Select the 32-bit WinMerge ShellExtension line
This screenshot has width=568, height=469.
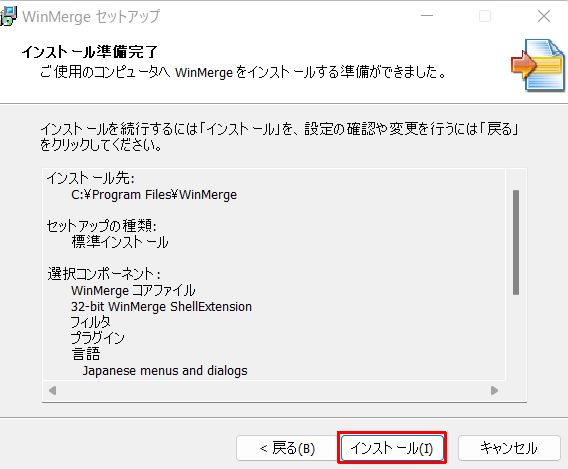click(161, 307)
